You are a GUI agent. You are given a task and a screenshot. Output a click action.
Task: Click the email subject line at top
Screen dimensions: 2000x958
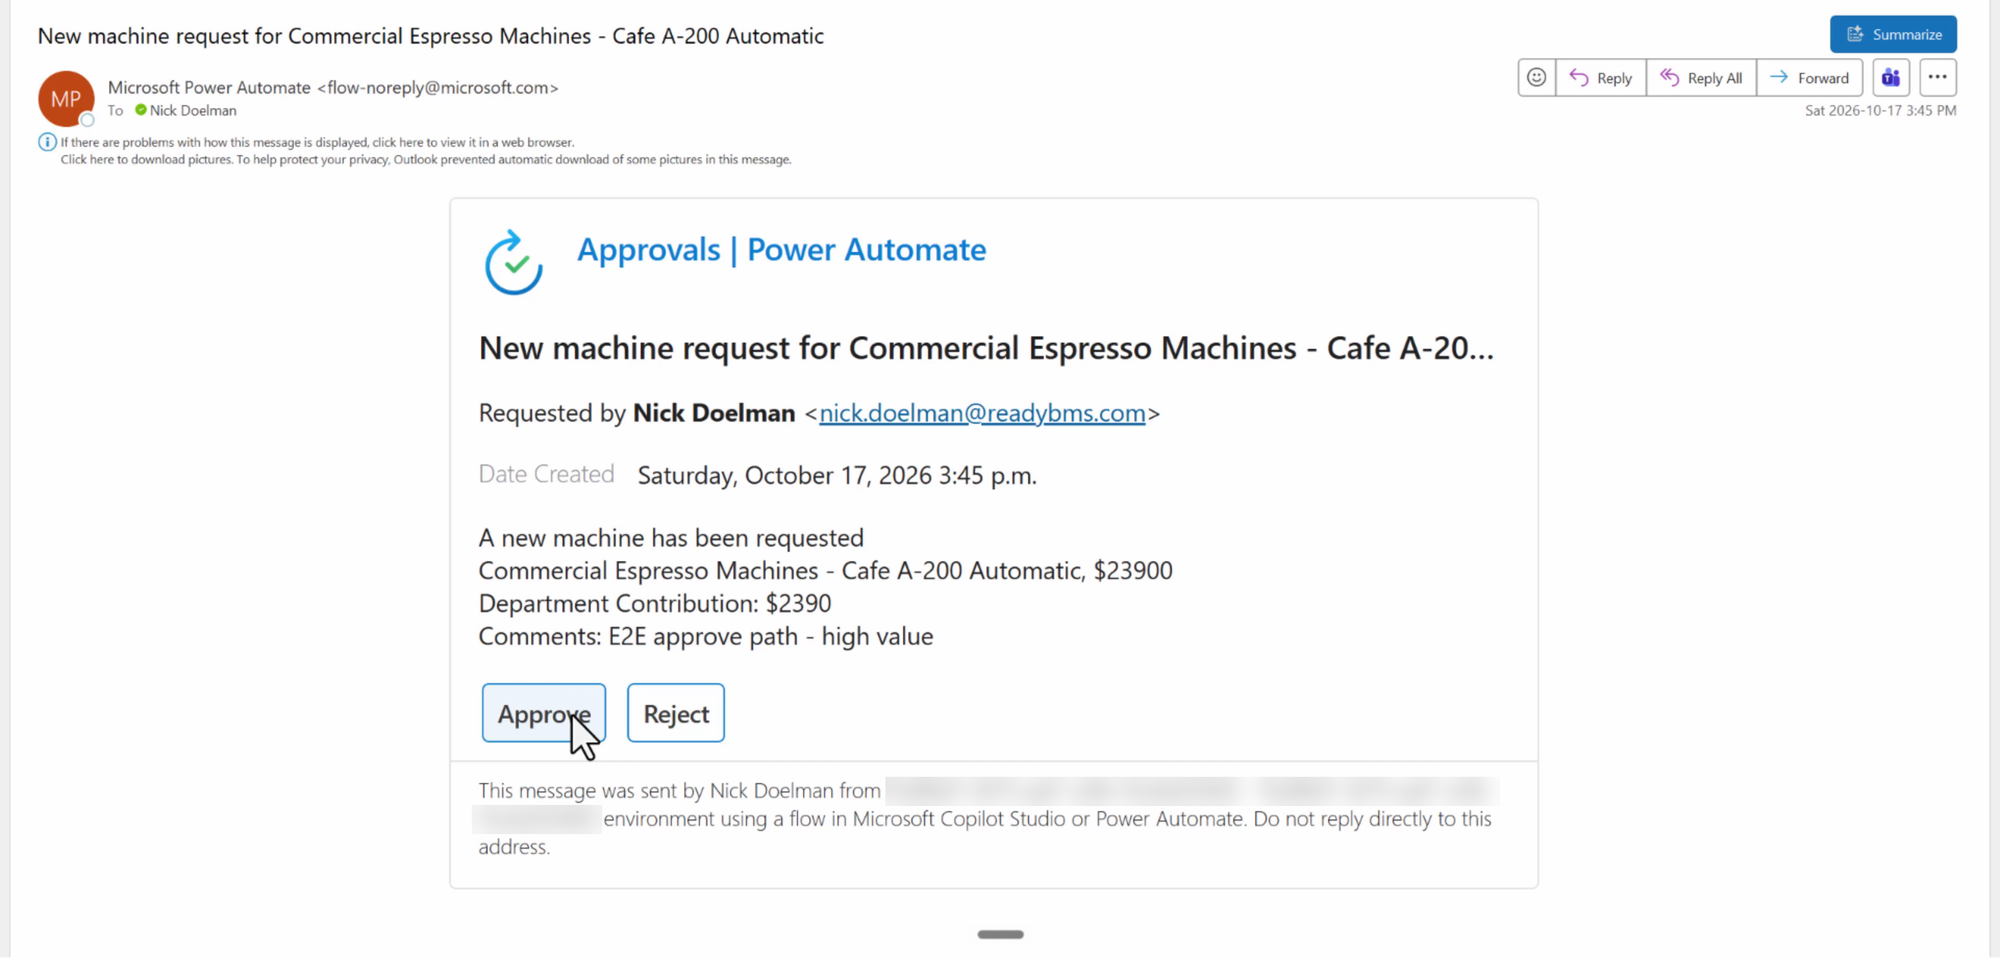(x=431, y=36)
